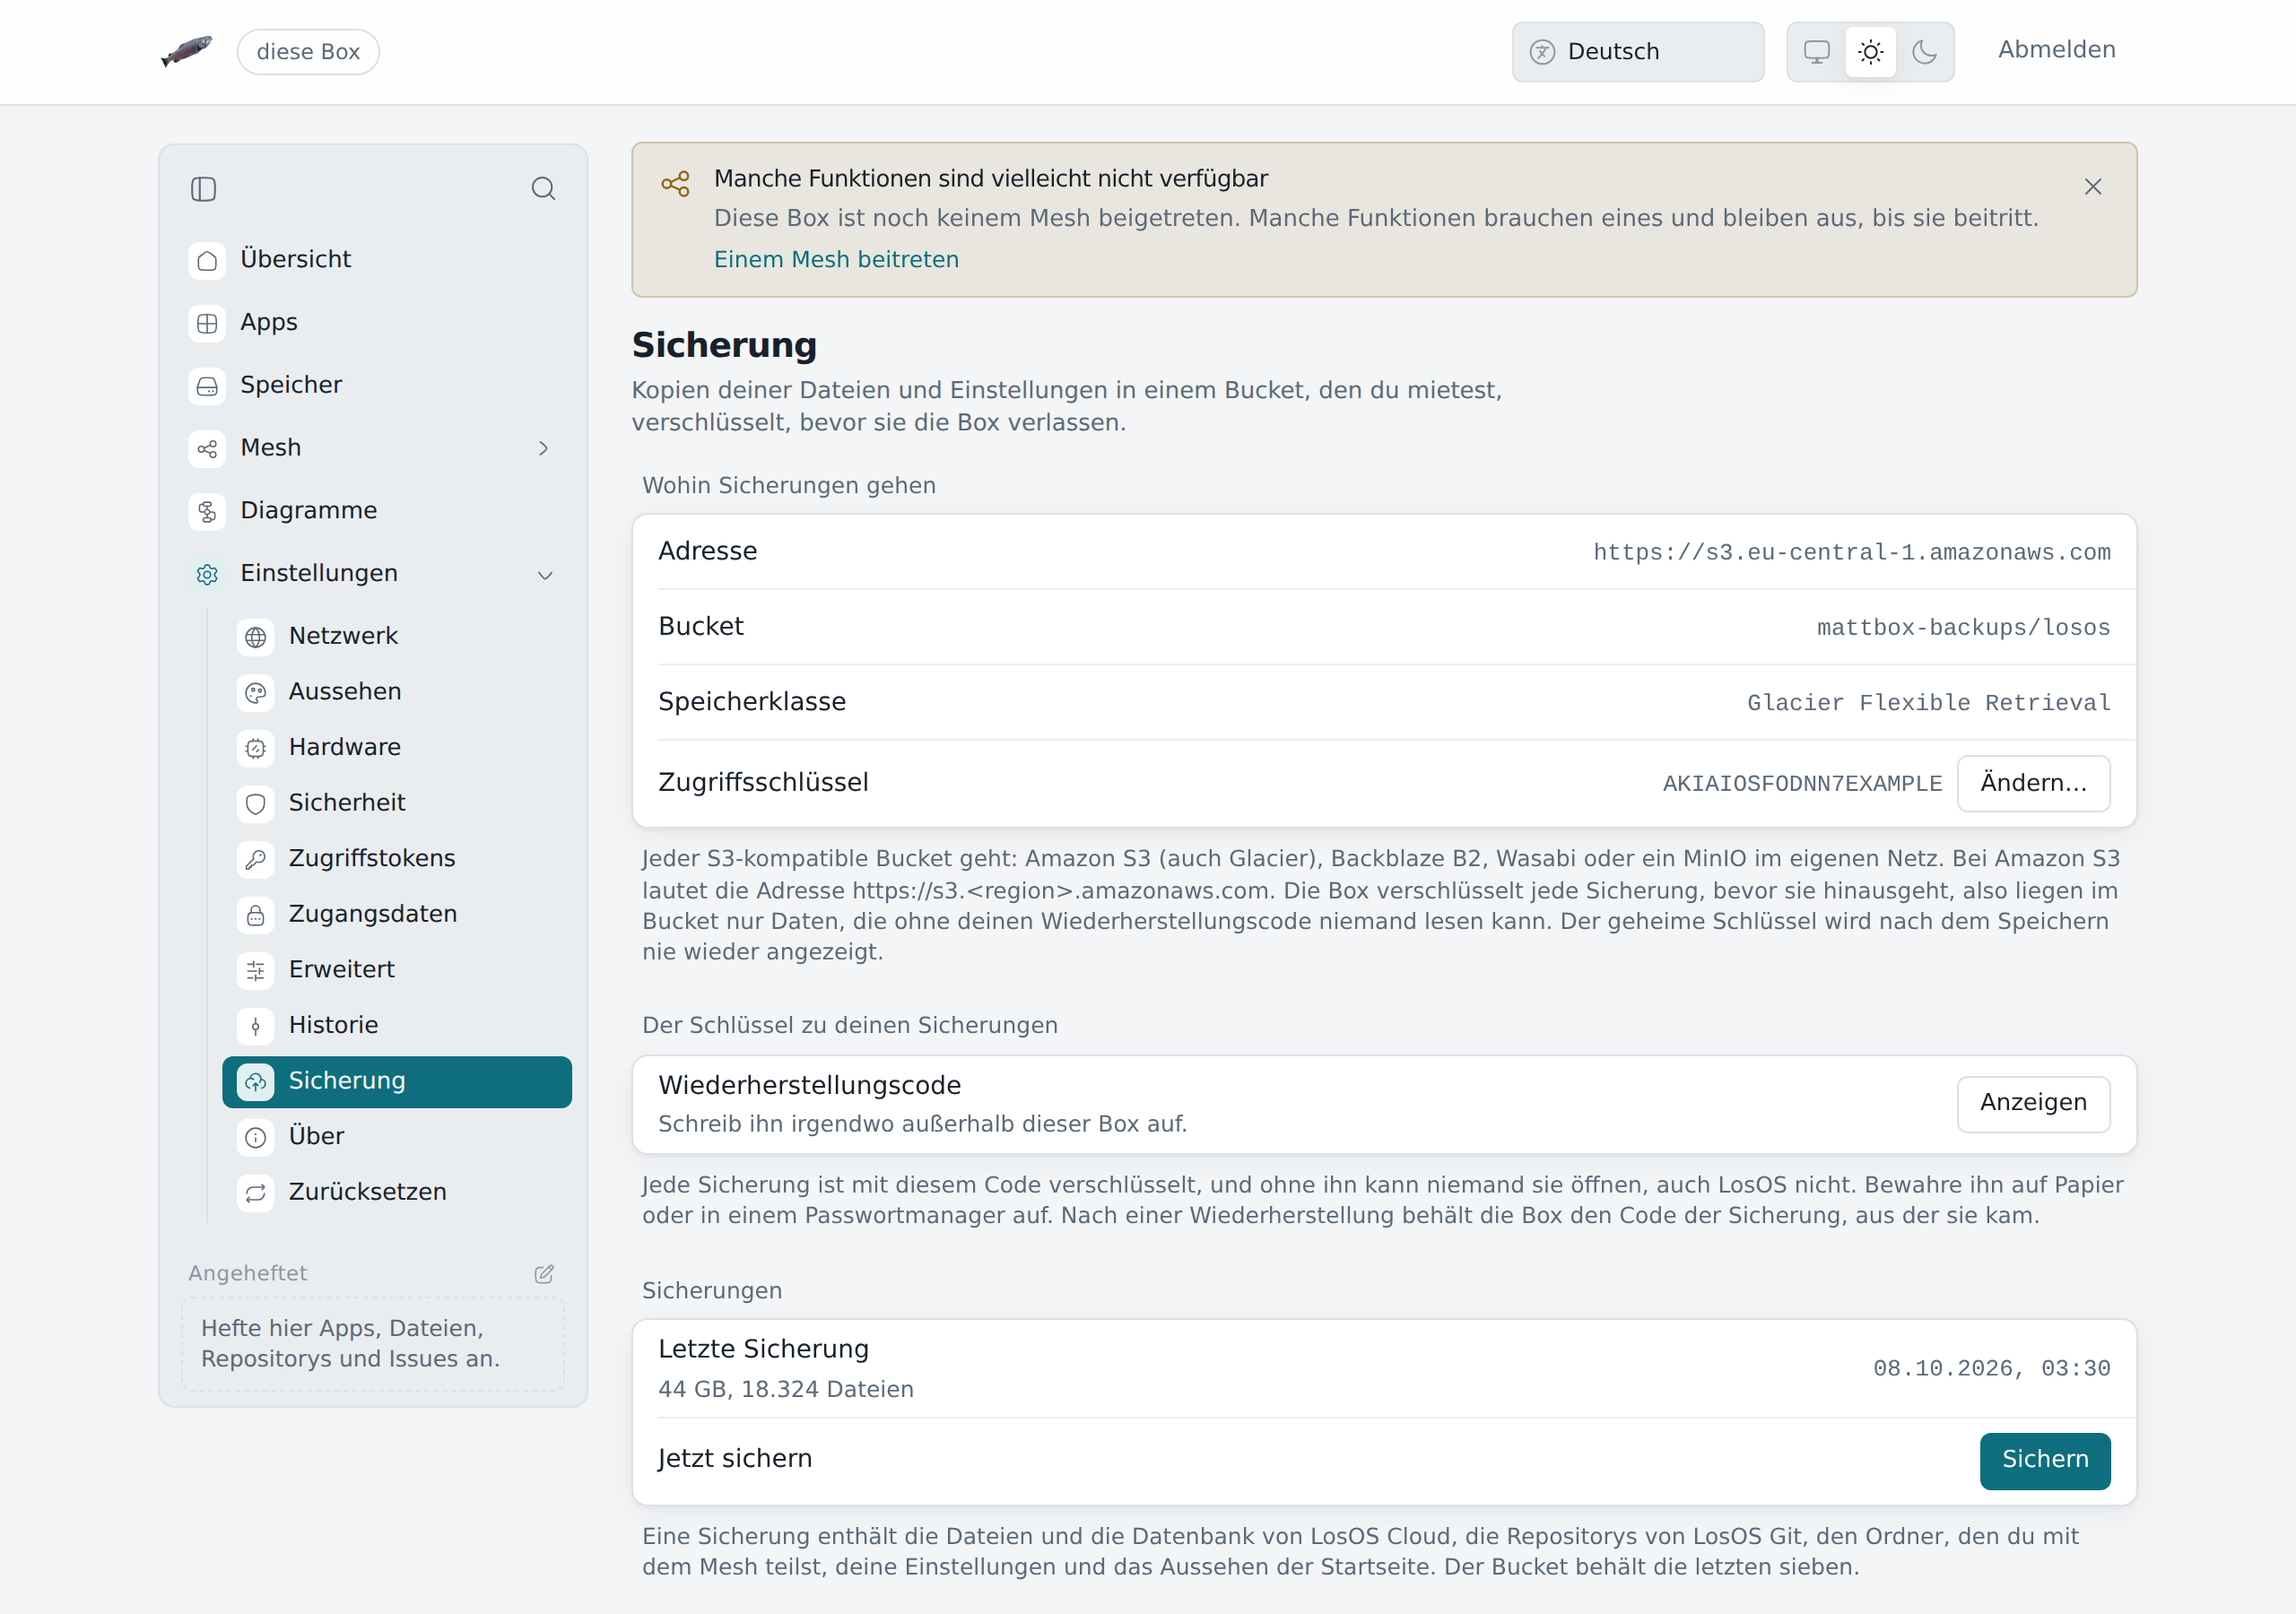This screenshot has height=1614, width=2296.
Task: Click the Erweitert sliders icon
Action: [256, 970]
